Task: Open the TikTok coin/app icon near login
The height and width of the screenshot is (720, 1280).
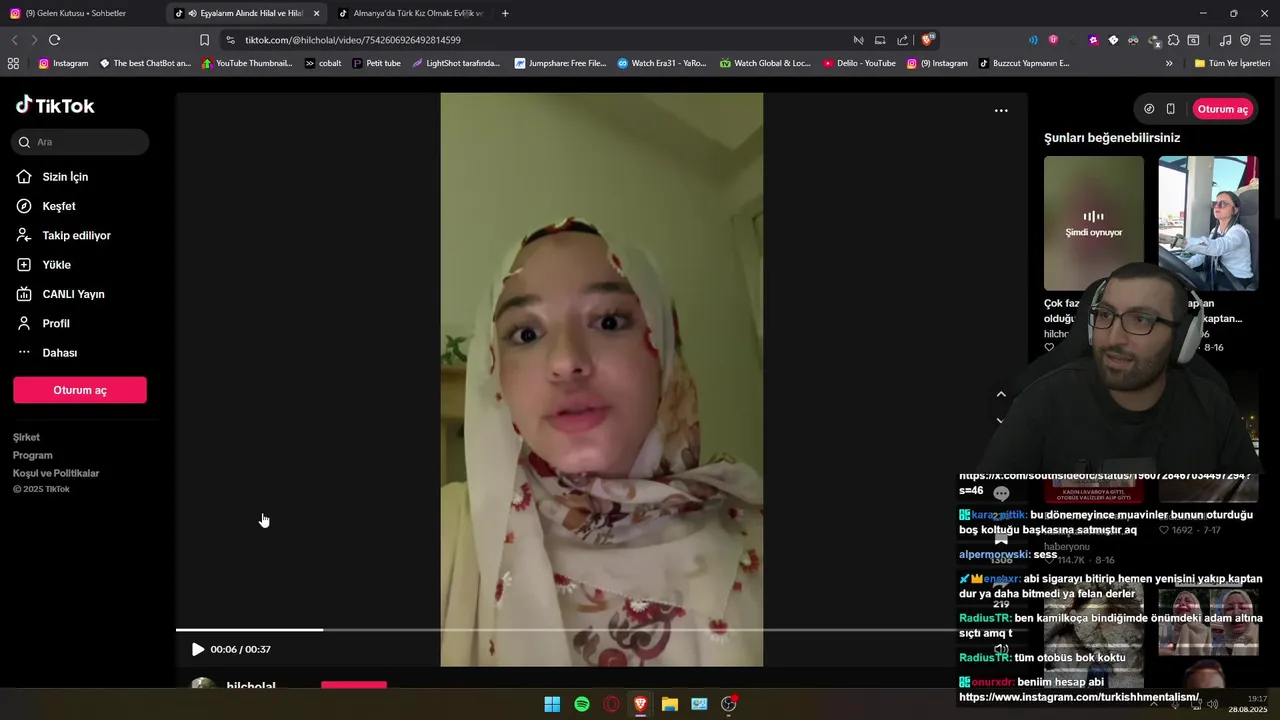Action: [1149, 109]
